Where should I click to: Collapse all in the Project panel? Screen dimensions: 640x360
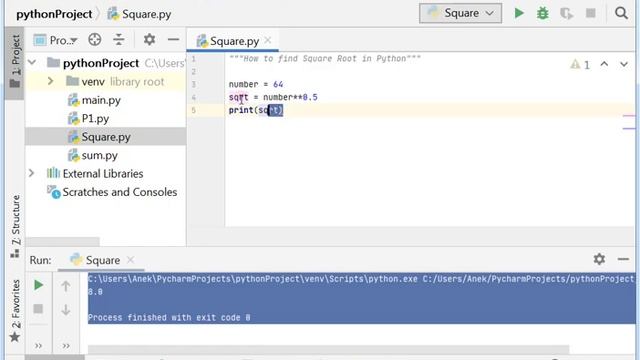point(119,40)
